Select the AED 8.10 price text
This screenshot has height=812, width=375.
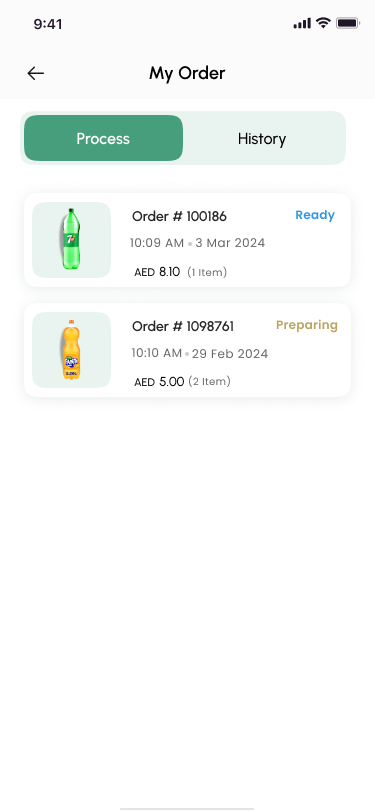(x=157, y=272)
